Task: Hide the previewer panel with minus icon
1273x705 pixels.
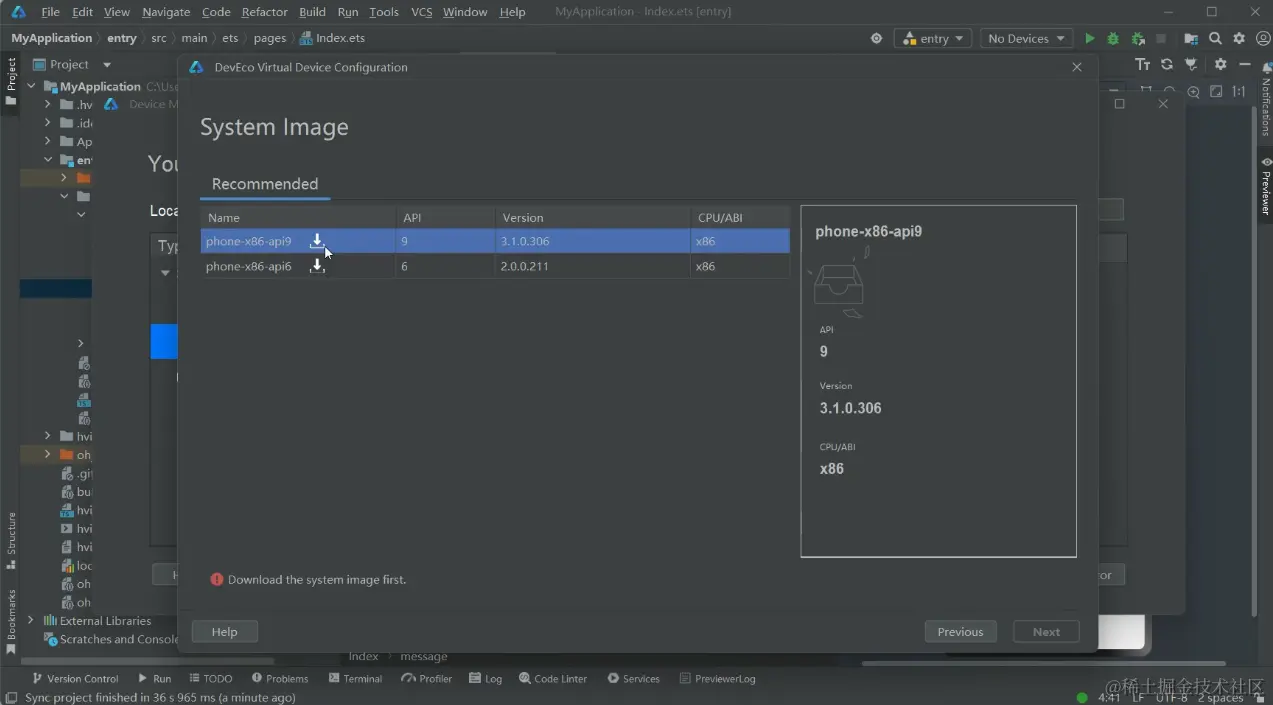Action: click(1245, 64)
